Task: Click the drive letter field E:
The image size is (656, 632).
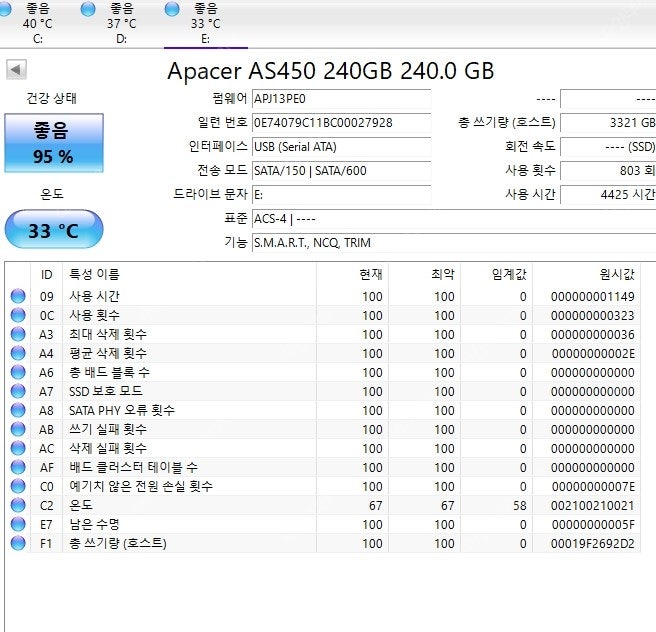Action: (x=341, y=194)
